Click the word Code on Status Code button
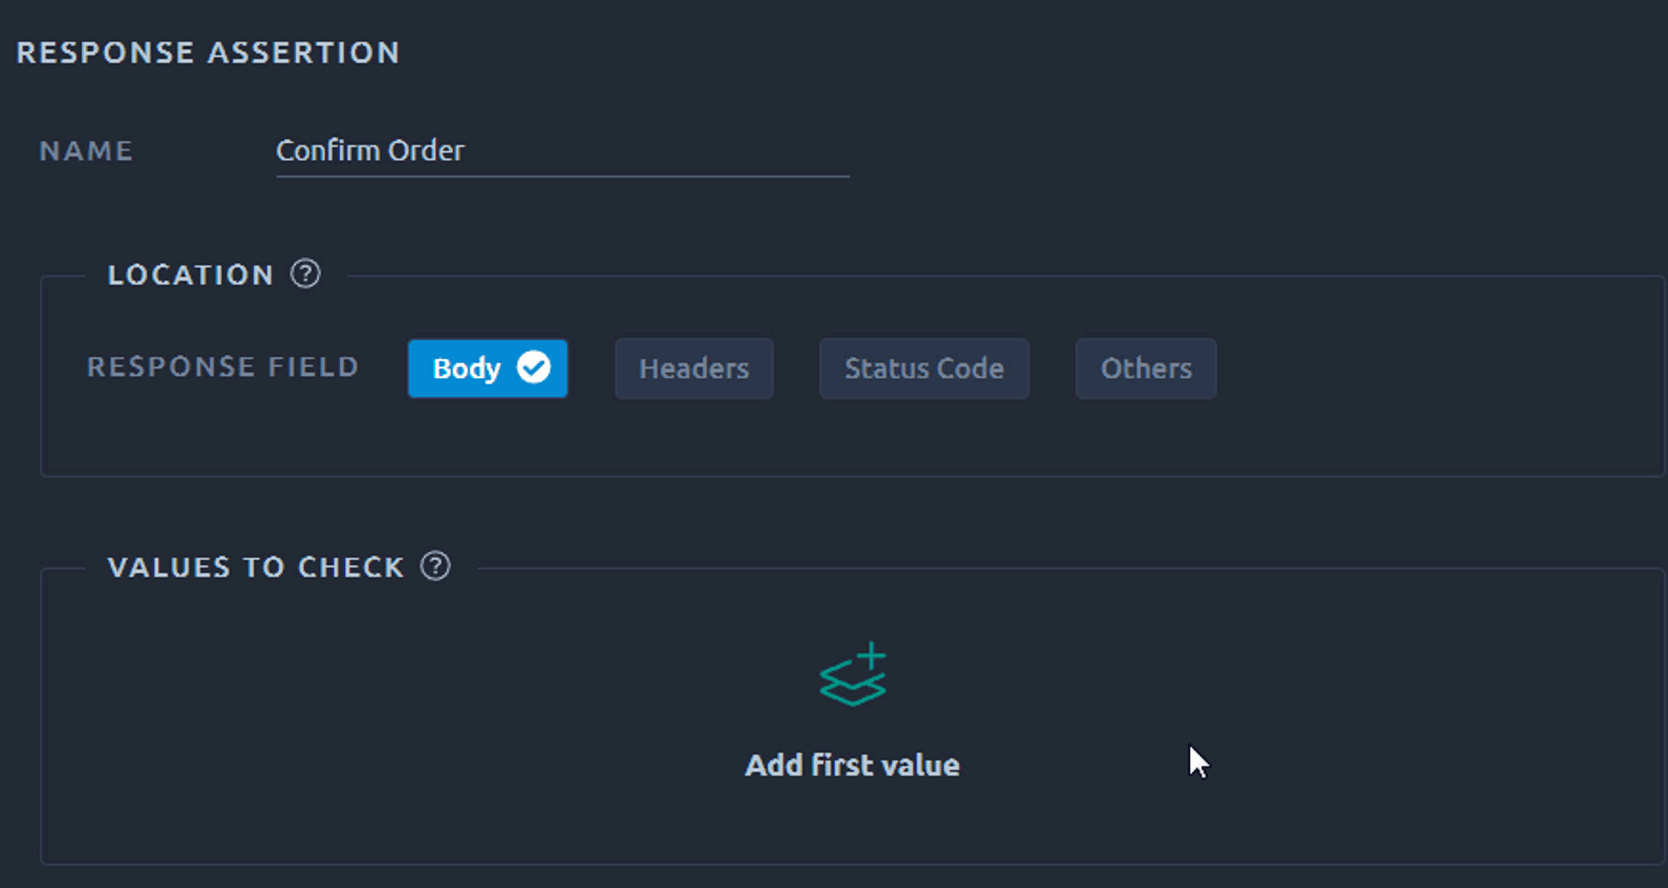The image size is (1668, 888). tap(969, 369)
